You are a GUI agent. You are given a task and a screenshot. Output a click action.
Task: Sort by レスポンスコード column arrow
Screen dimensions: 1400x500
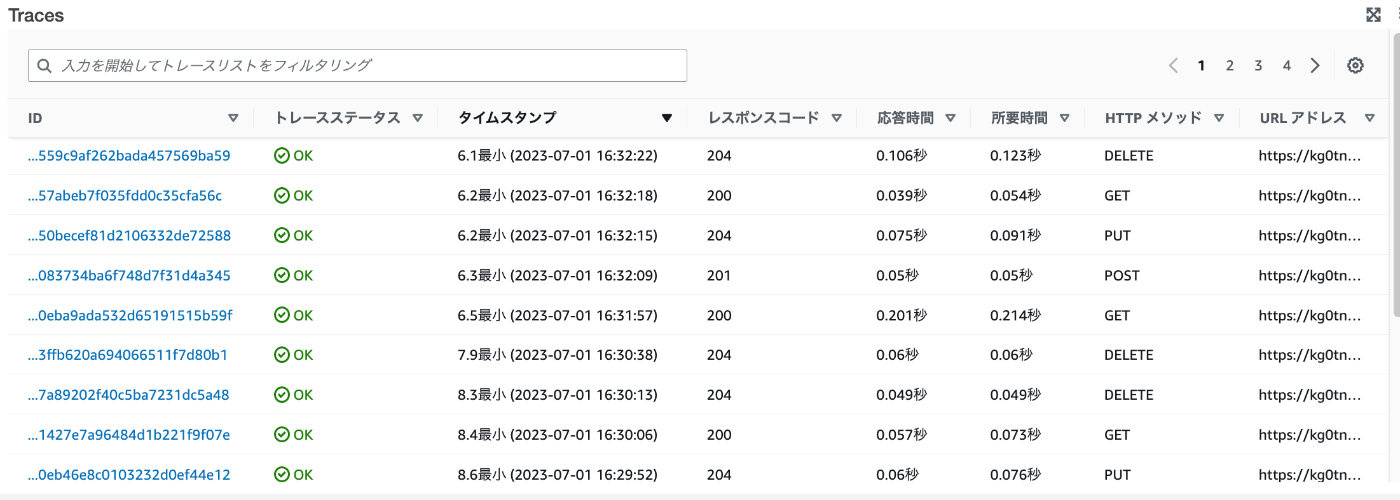tap(836, 118)
